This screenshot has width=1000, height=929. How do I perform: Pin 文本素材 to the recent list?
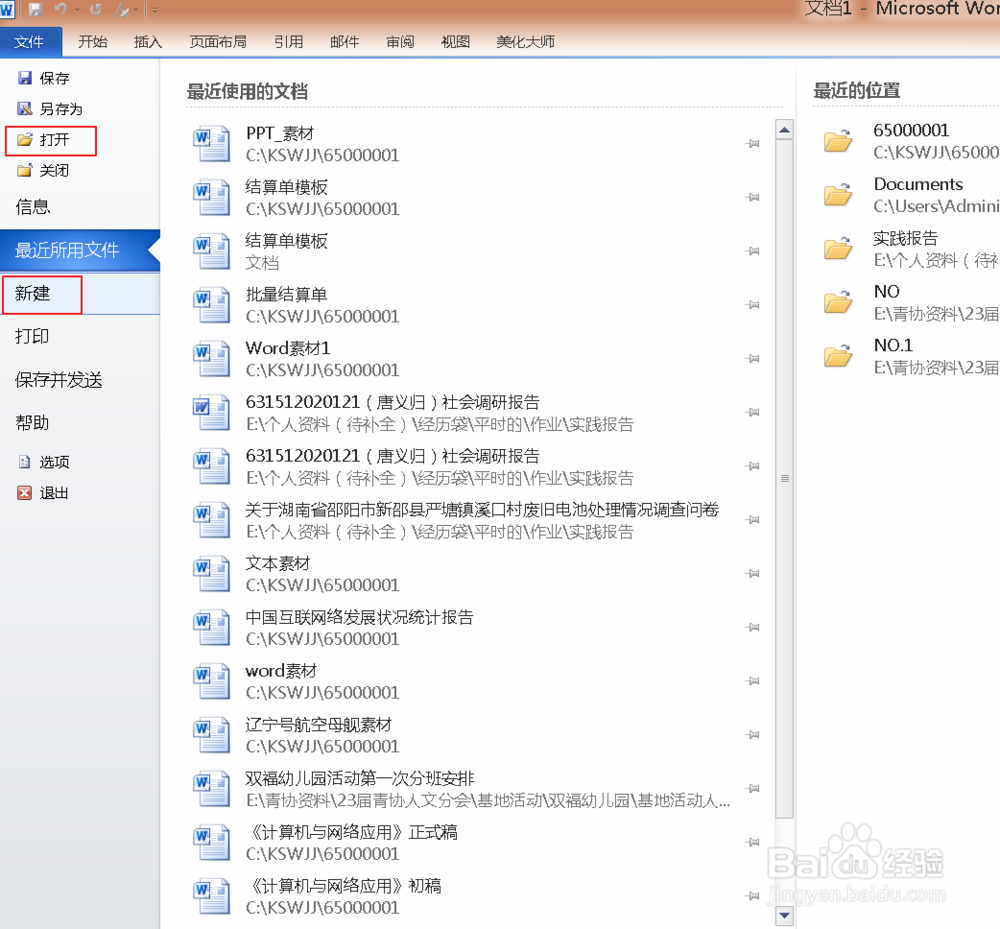753,574
